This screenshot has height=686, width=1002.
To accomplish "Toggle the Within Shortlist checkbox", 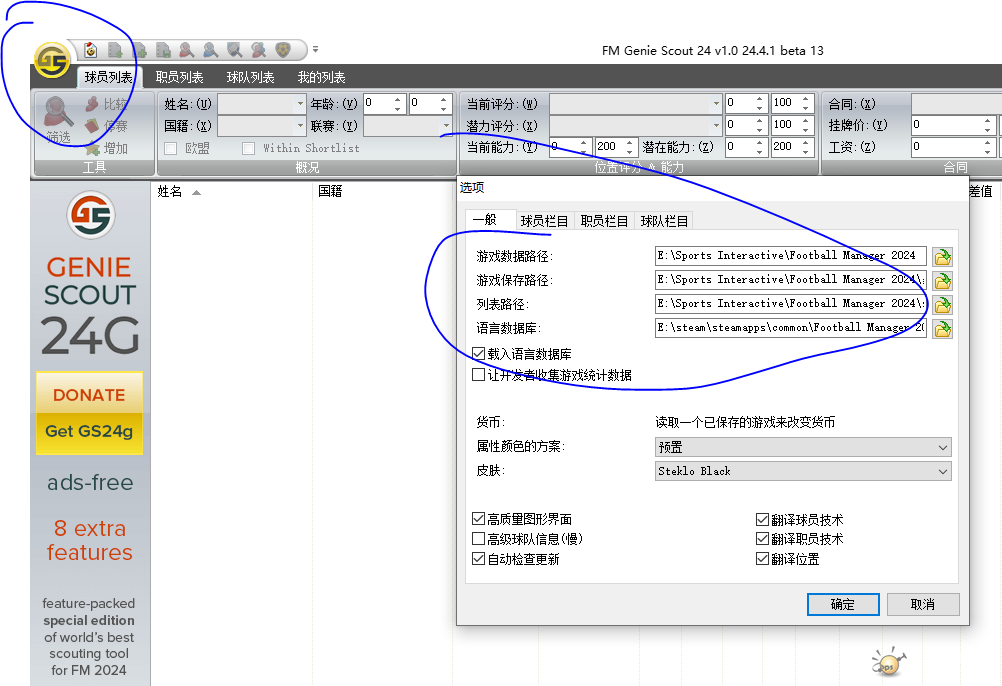I will (x=249, y=148).
